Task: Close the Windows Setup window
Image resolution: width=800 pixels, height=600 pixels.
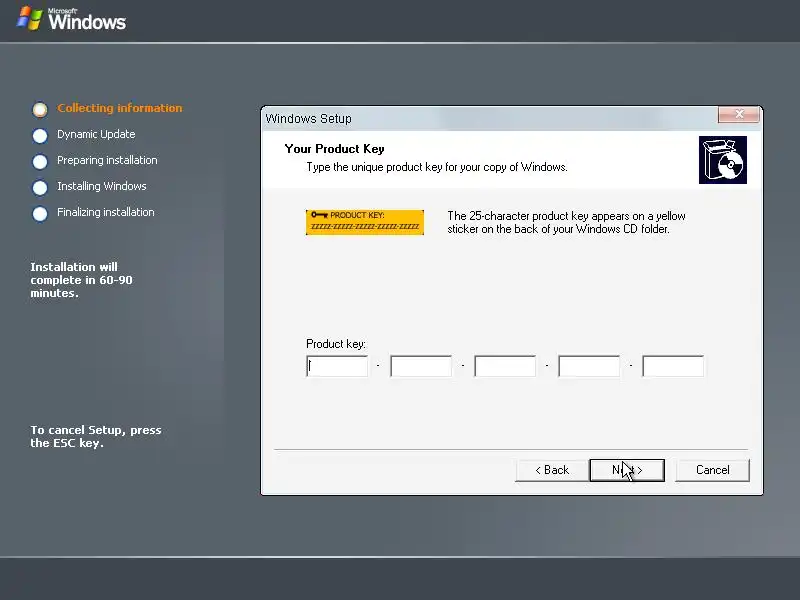Action: coord(738,114)
